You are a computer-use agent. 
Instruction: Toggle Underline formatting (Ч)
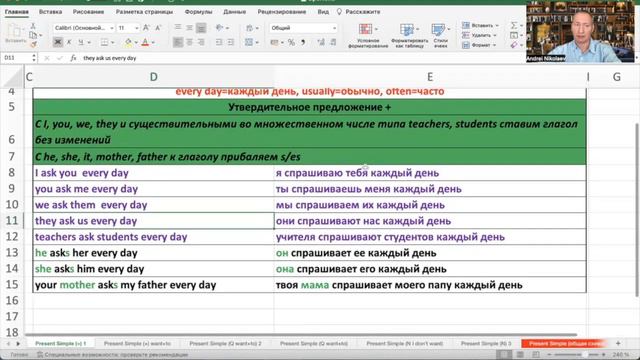tap(80, 42)
